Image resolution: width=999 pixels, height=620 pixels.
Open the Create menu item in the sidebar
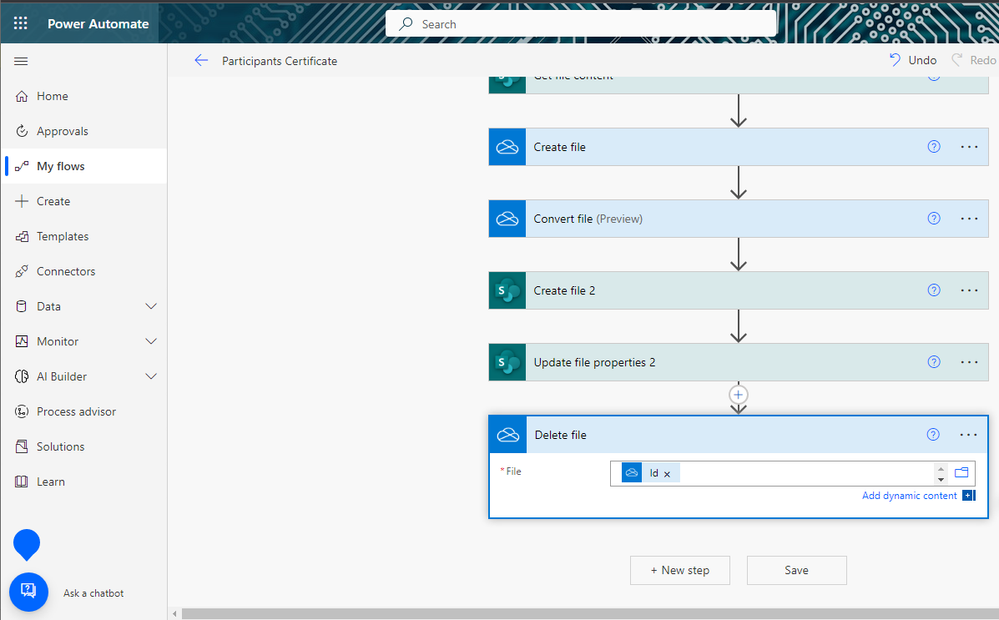pyautogui.click(x=84, y=201)
